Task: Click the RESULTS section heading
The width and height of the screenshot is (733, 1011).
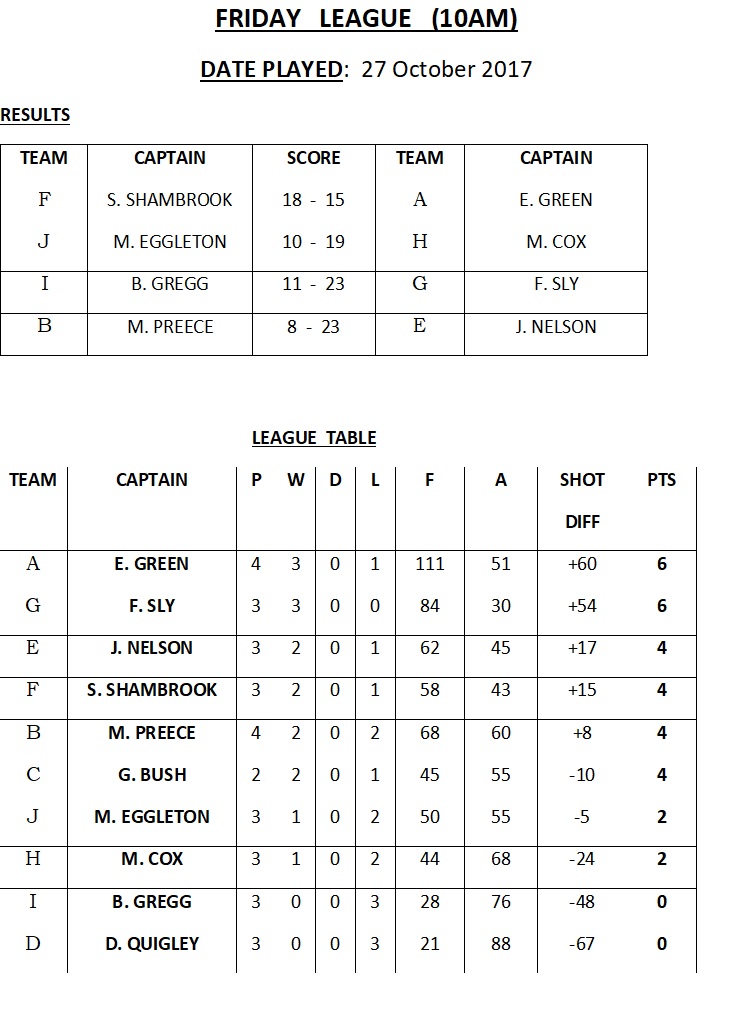Action: [35, 115]
